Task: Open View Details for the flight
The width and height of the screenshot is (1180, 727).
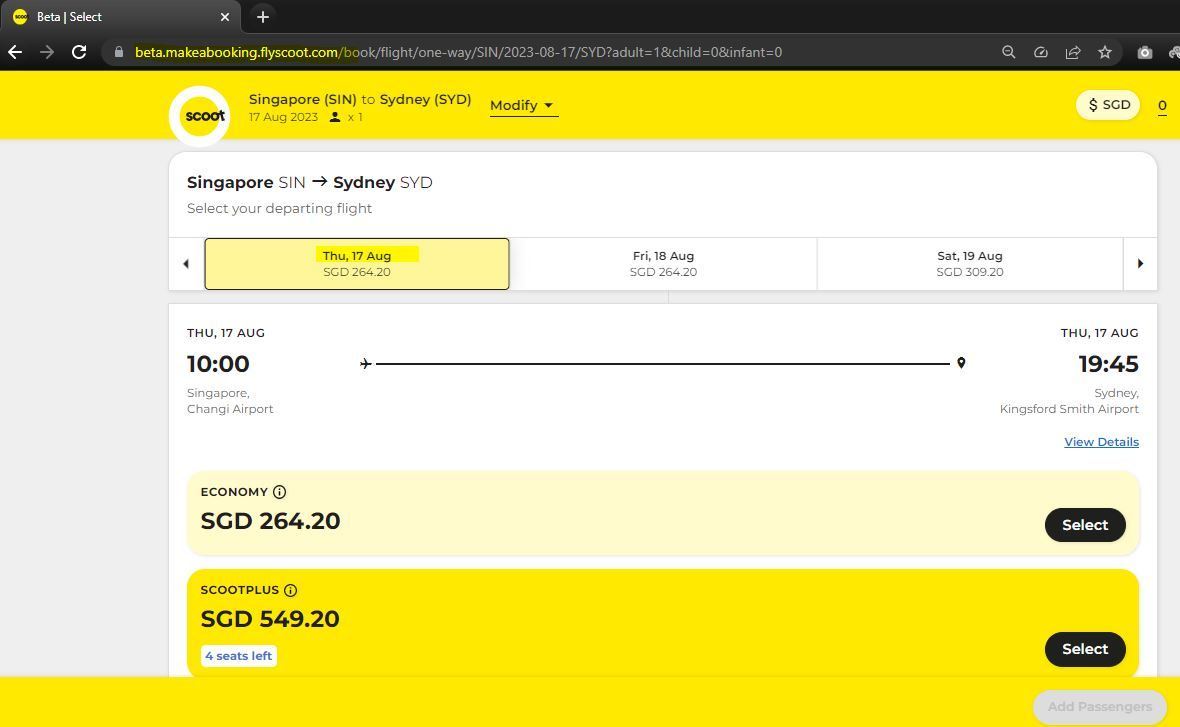Action: 1101,441
